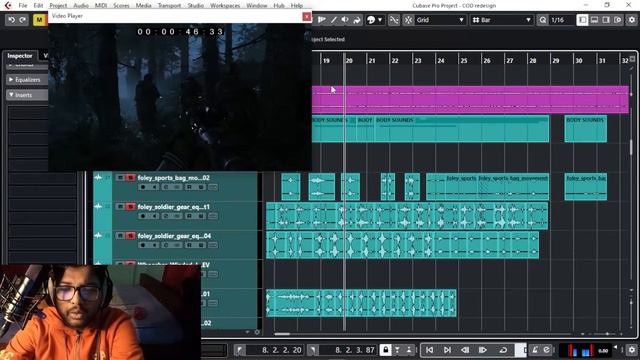640x360 pixels.
Task: Go to next marker transport button
Action: pos(447,350)
